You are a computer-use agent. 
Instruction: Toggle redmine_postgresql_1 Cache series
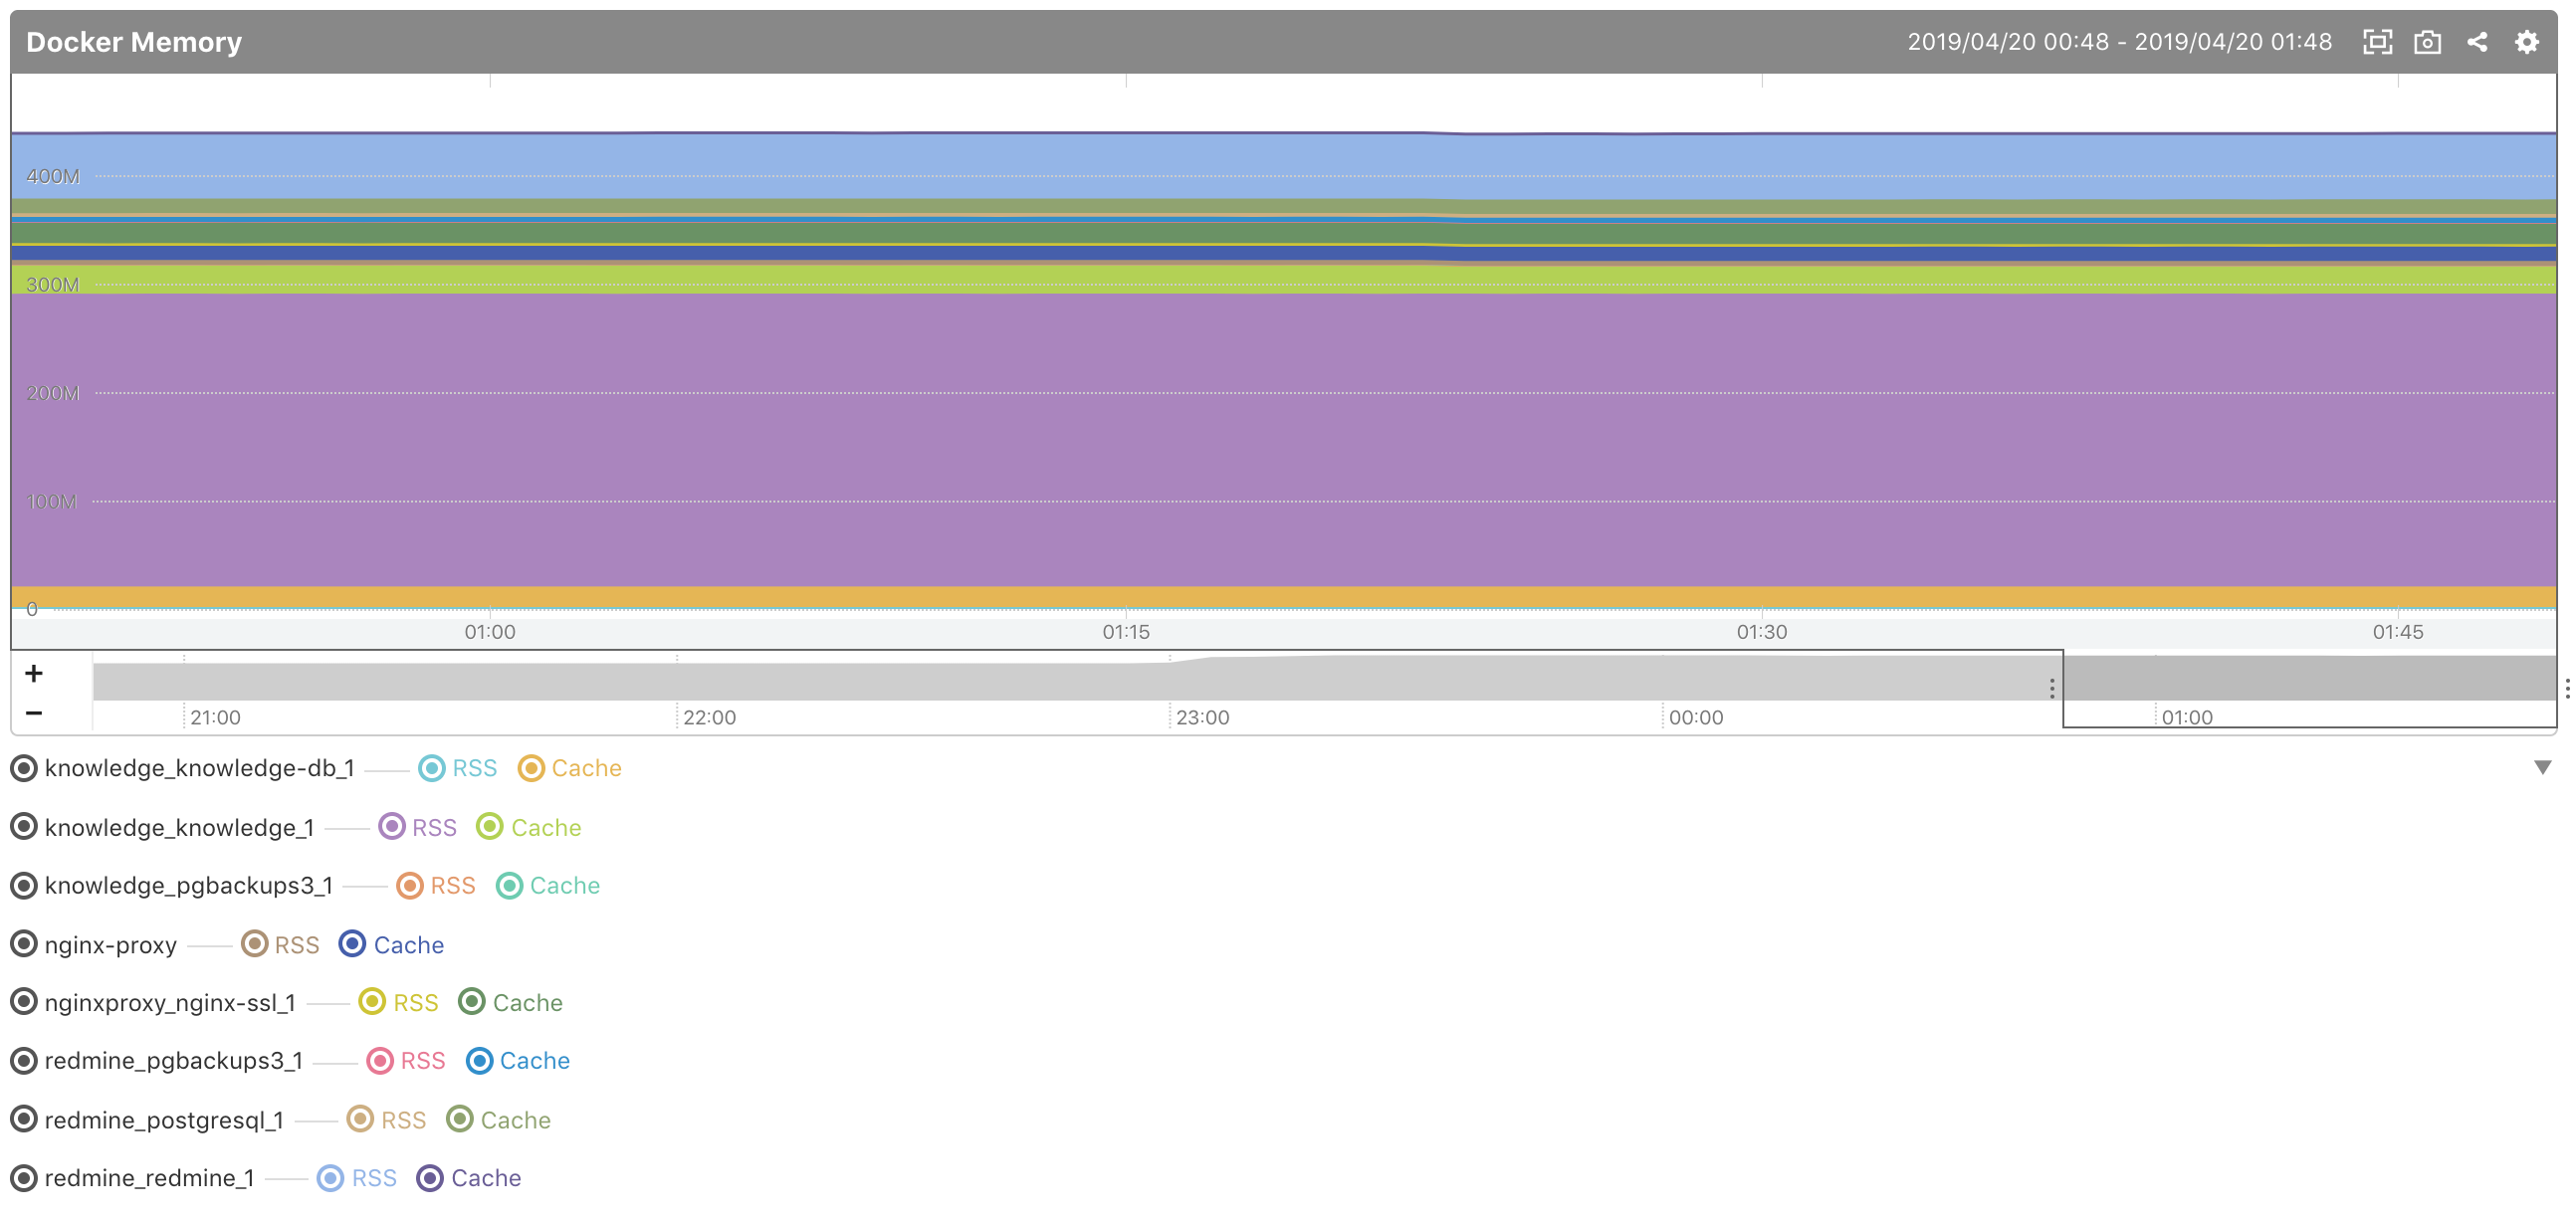point(460,1119)
